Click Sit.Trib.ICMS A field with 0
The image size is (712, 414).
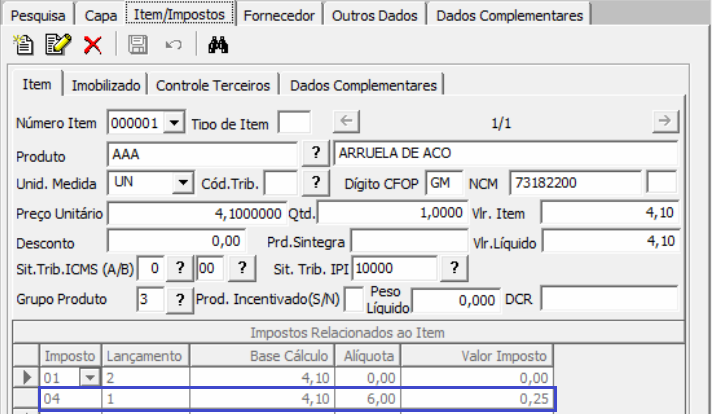[151, 268]
